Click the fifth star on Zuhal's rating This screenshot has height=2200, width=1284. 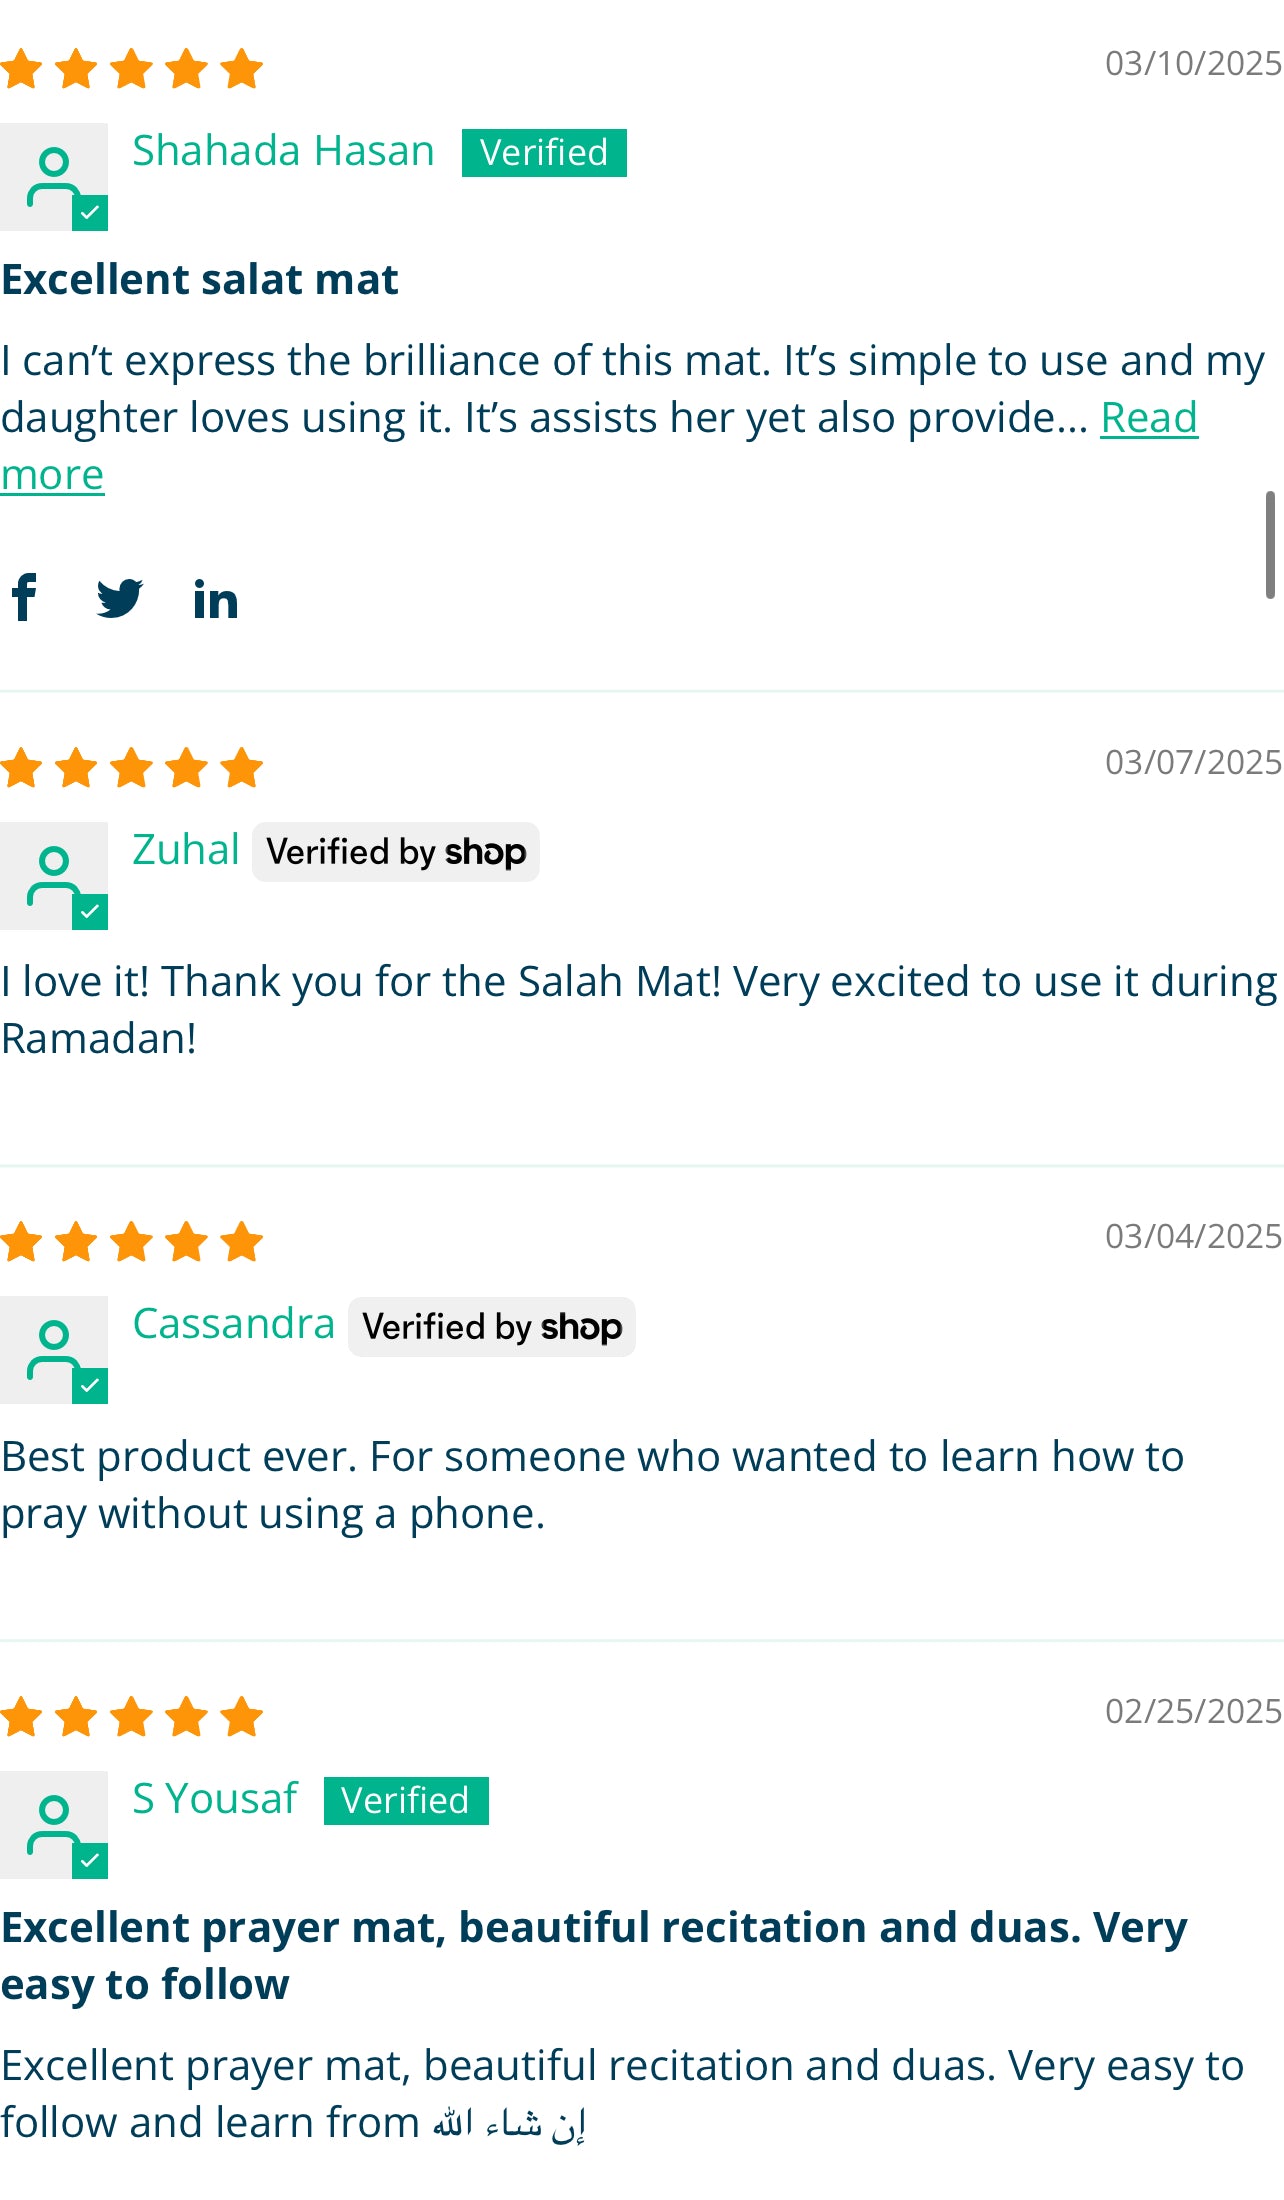[x=243, y=767]
